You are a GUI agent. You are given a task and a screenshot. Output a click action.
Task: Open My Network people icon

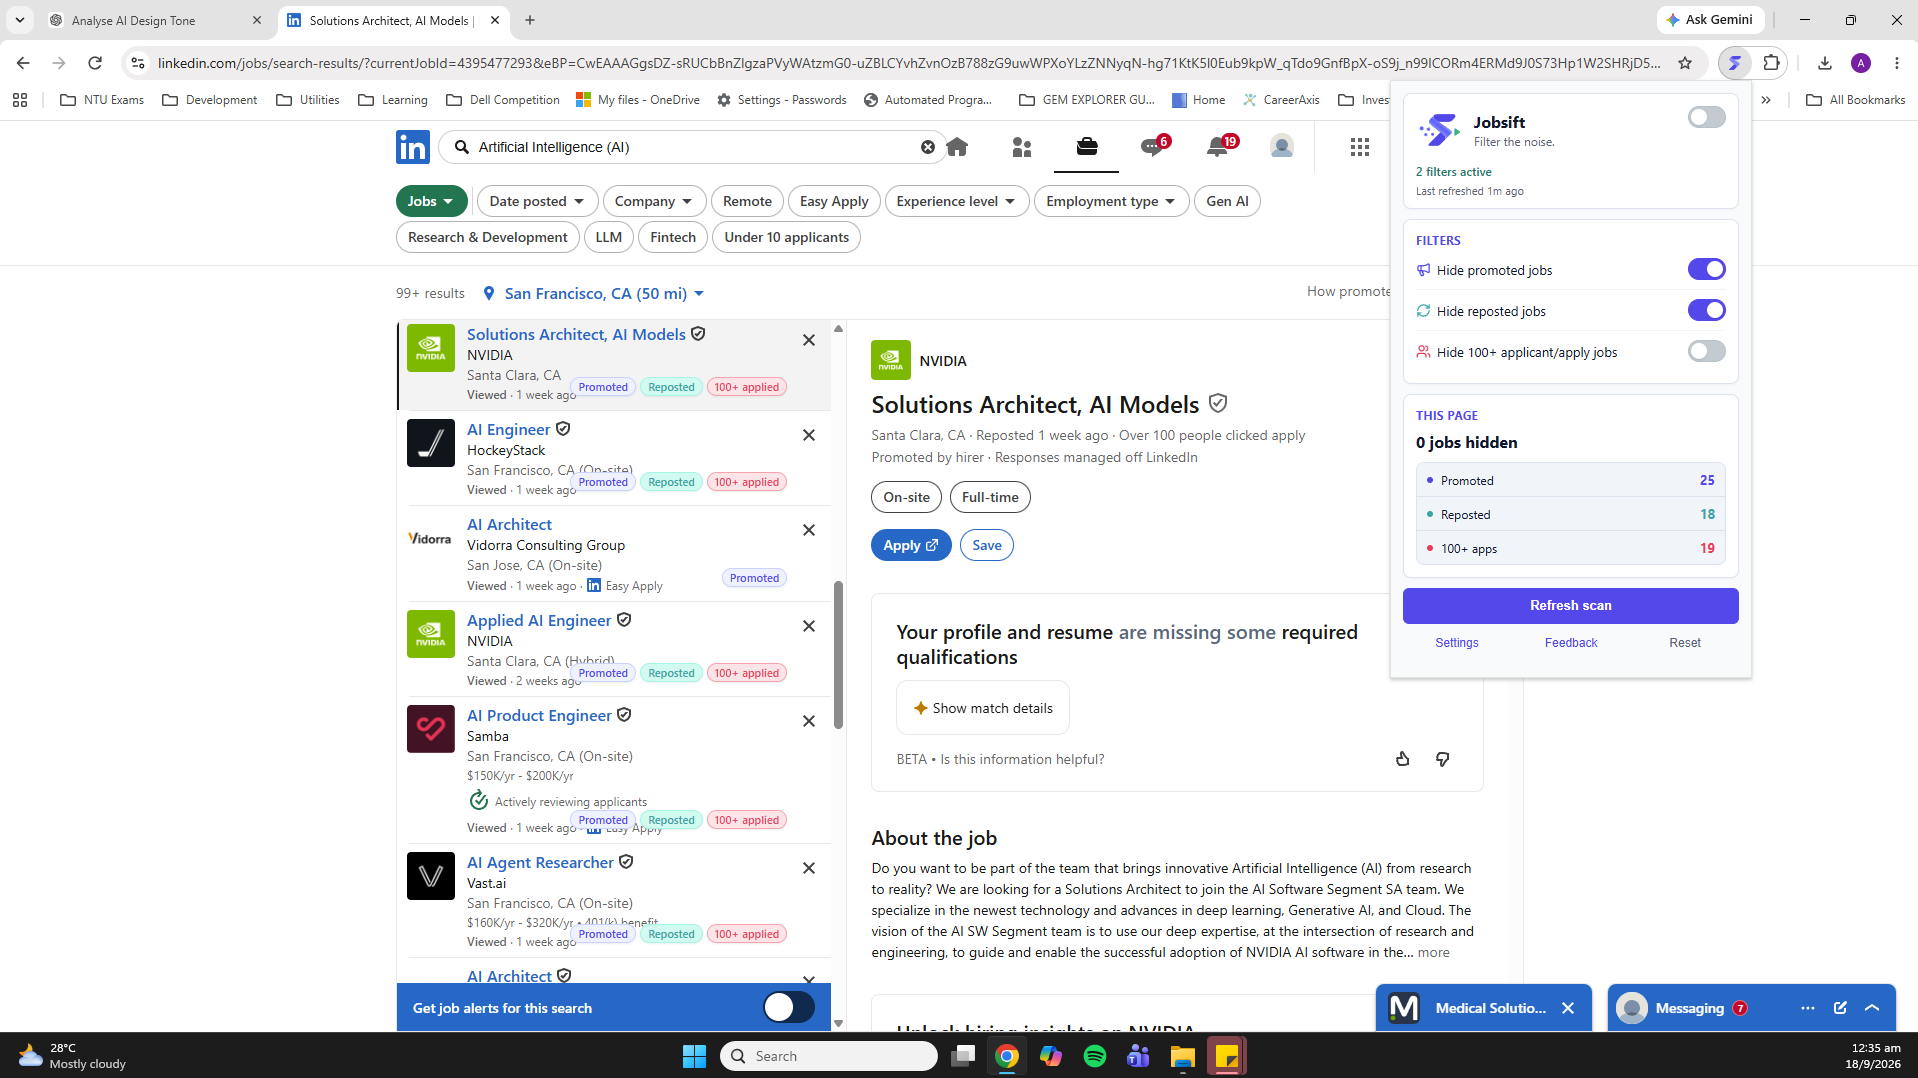1022,147
